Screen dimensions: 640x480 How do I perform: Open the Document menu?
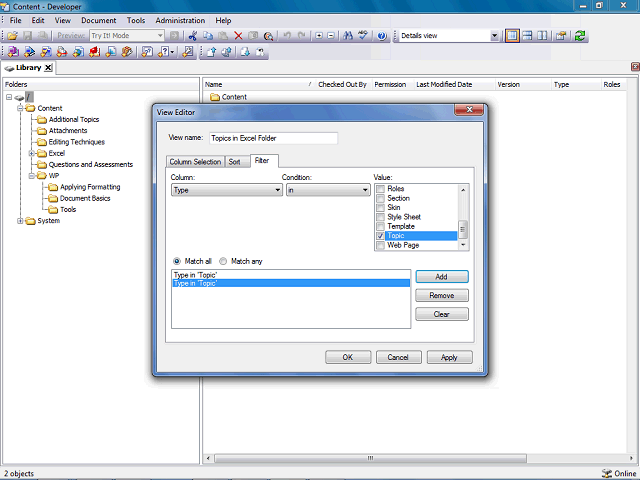[98, 20]
